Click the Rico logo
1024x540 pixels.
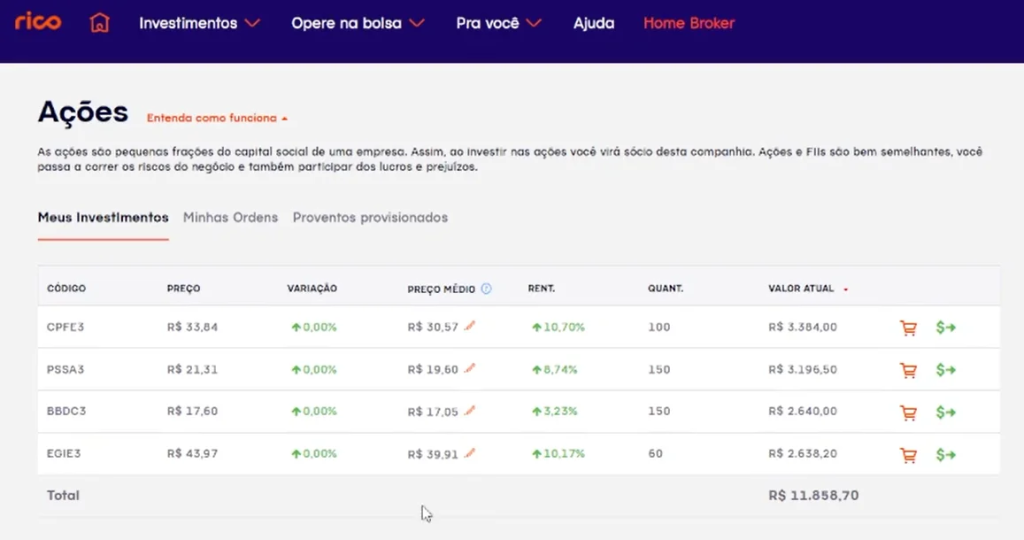coord(38,21)
